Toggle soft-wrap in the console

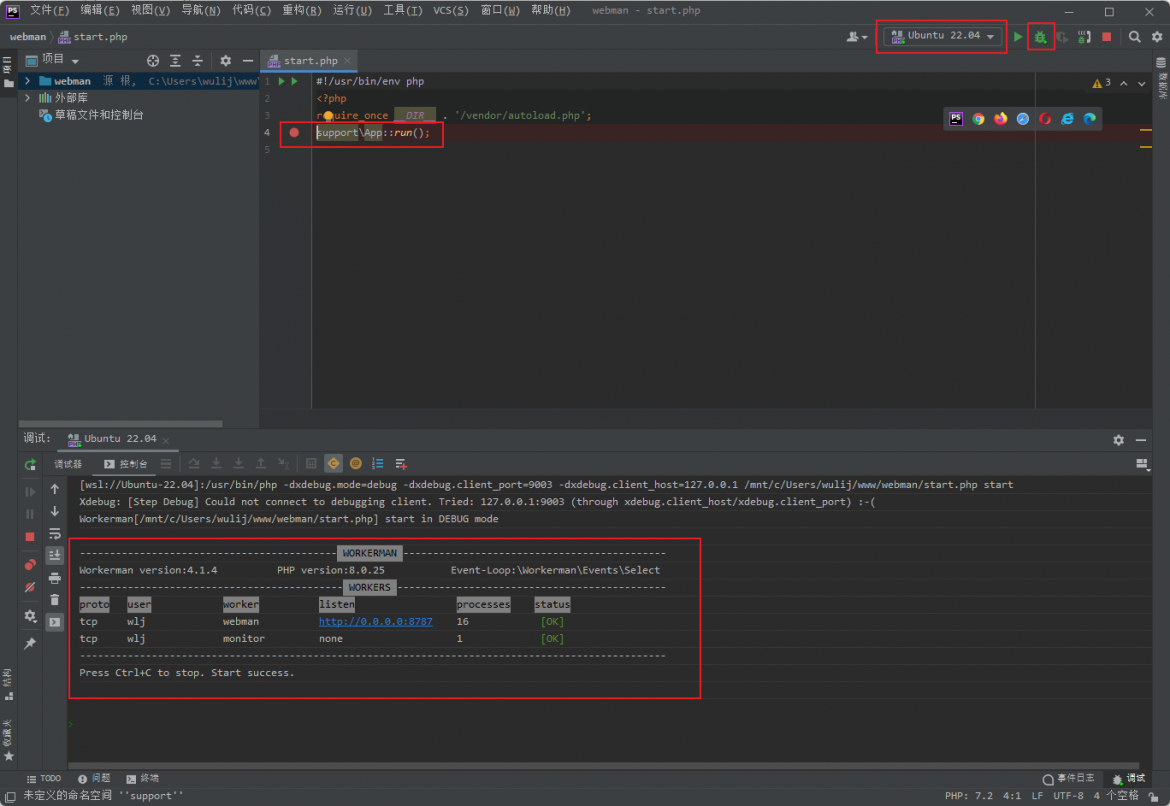click(54, 534)
